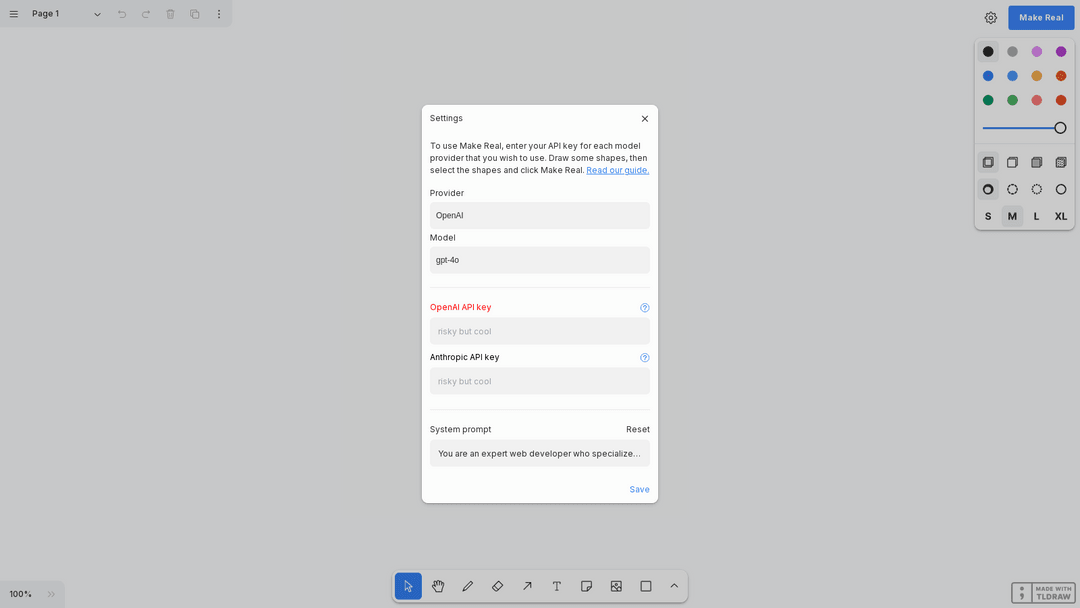The width and height of the screenshot is (1080, 608).
Task: Select the Text tool
Action: (x=557, y=586)
